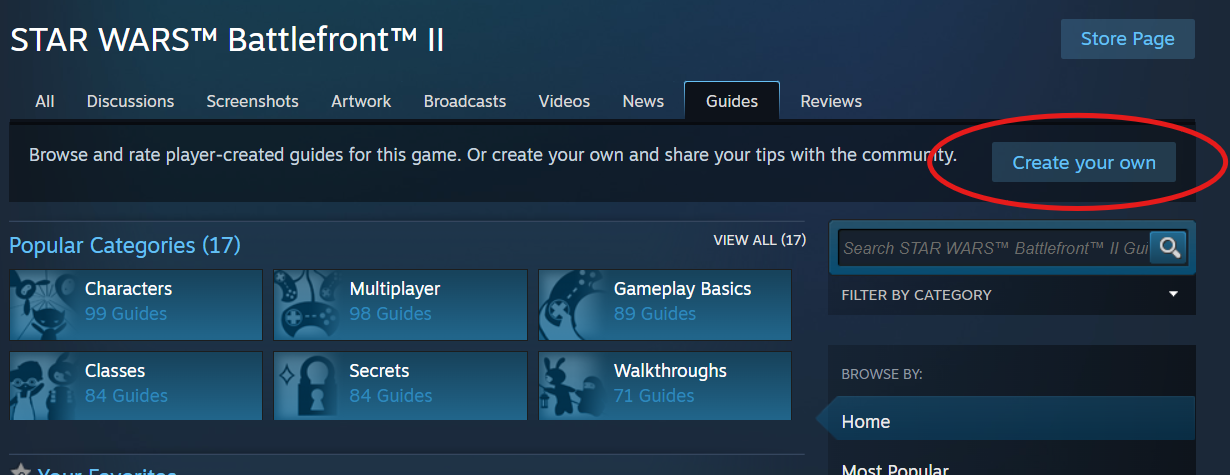Open the Videos tab
Image resolution: width=1230 pixels, height=475 pixels.
click(564, 101)
